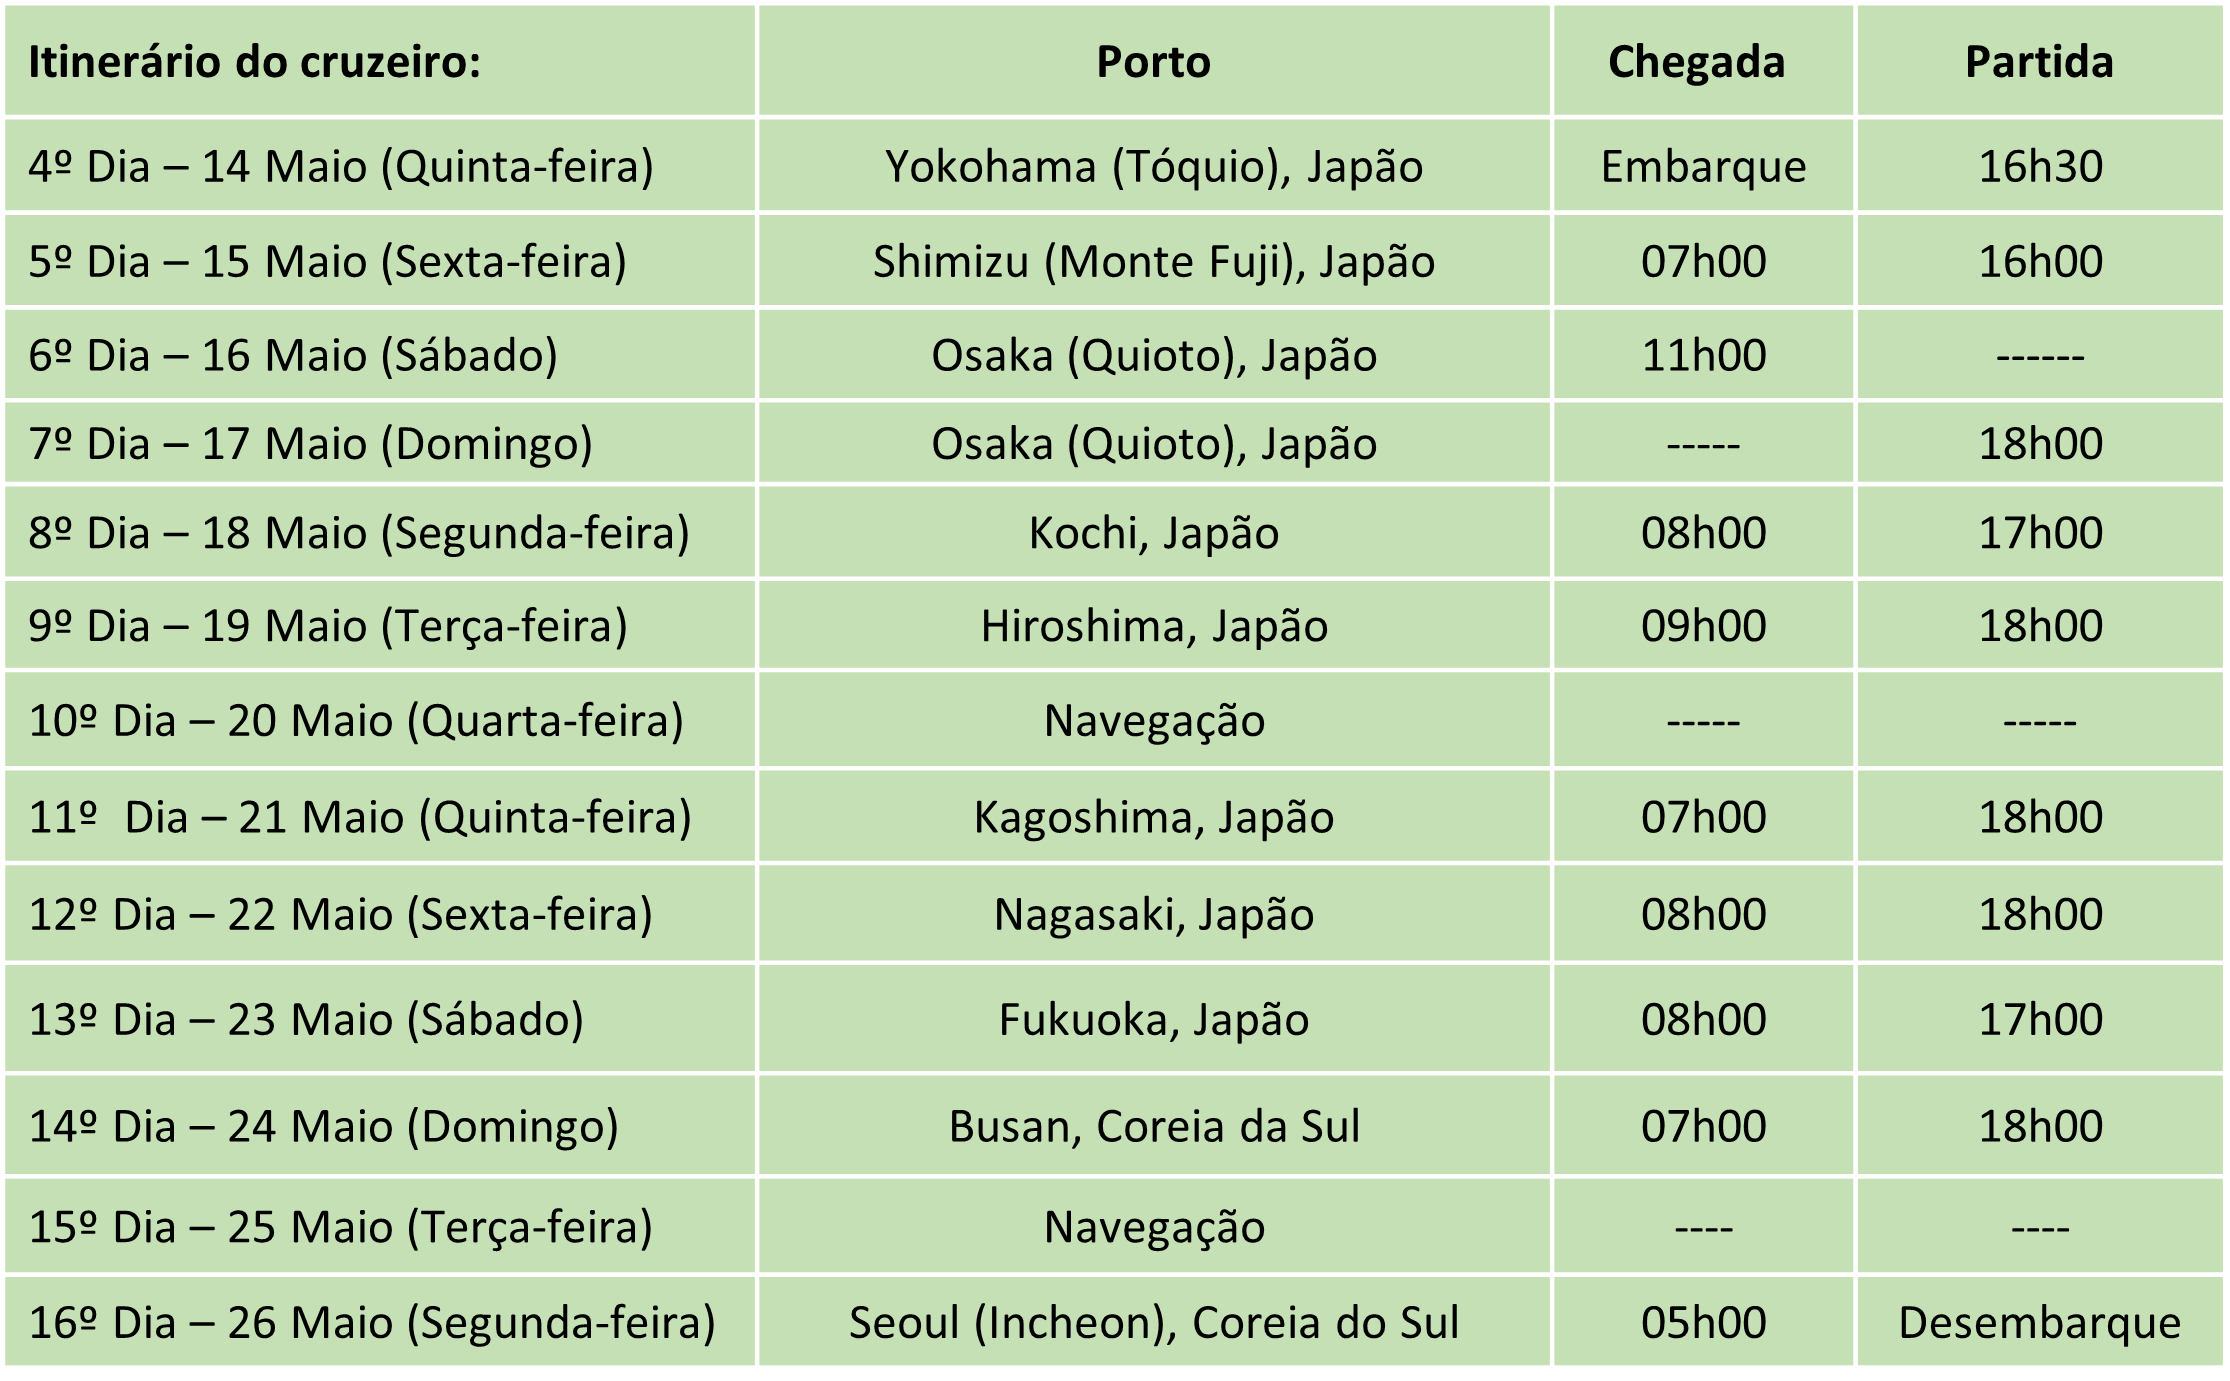Select the Busan, Coreia da Sul cell
Viewport: 2230px width, 1381px height.
[x=1153, y=1126]
